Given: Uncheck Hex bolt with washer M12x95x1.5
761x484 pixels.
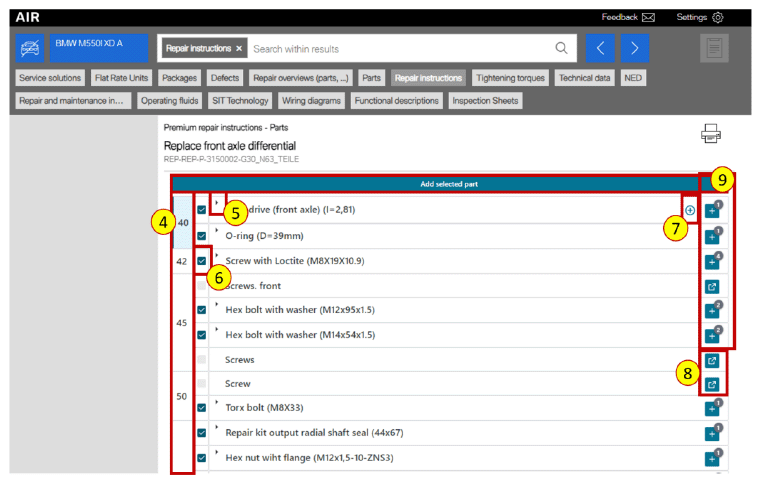Looking at the screenshot, I should click(x=202, y=310).
